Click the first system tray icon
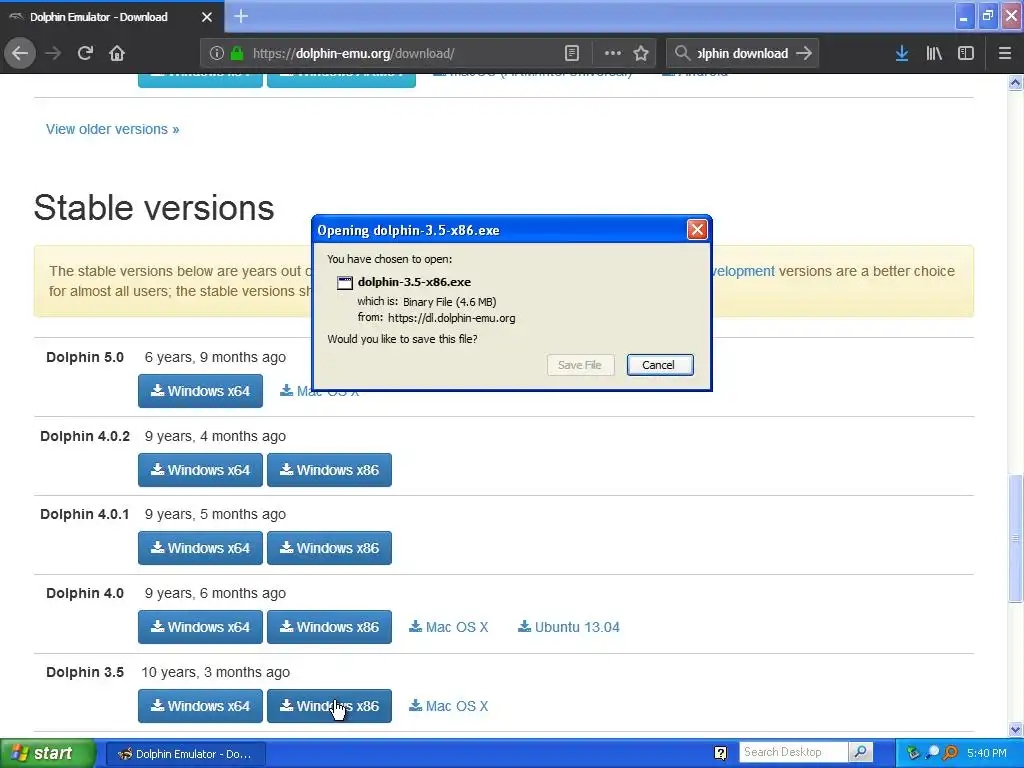 [913, 753]
